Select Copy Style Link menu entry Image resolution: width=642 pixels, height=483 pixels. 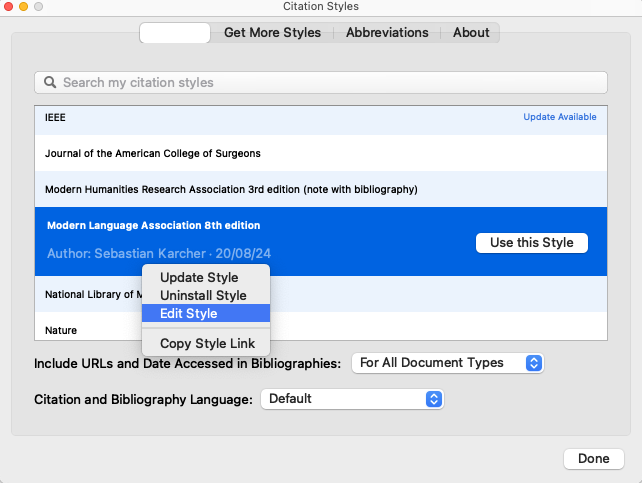coord(206,343)
